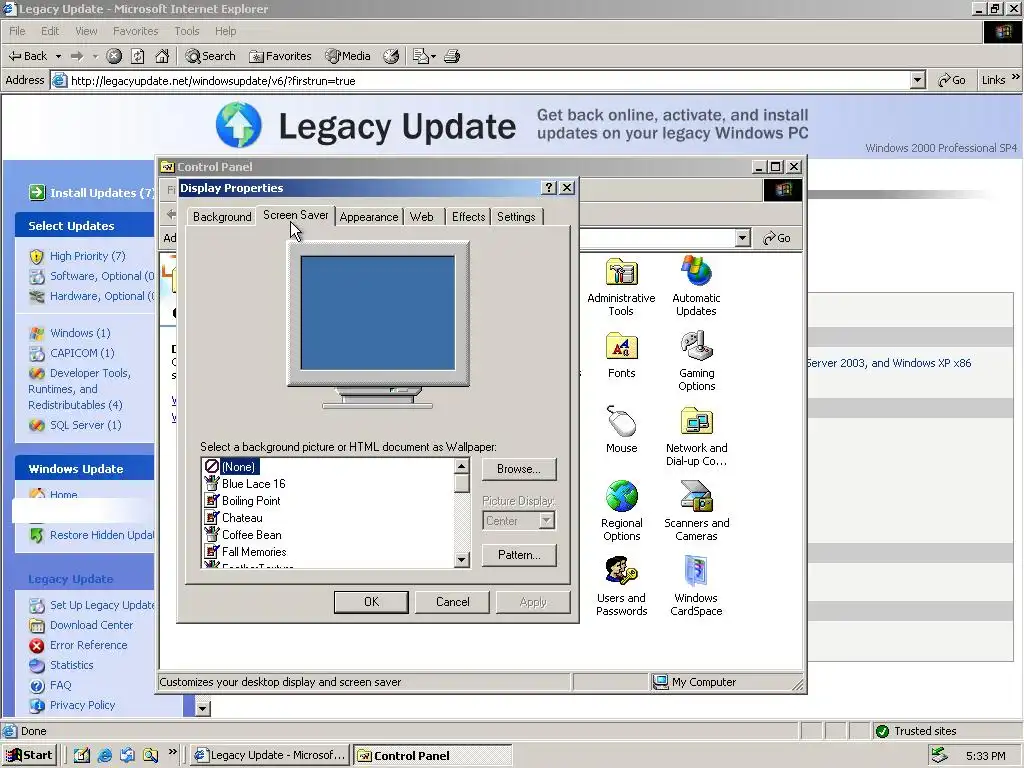This screenshot has width=1024, height=768.
Task: Switch to the Background tab
Action: point(222,217)
